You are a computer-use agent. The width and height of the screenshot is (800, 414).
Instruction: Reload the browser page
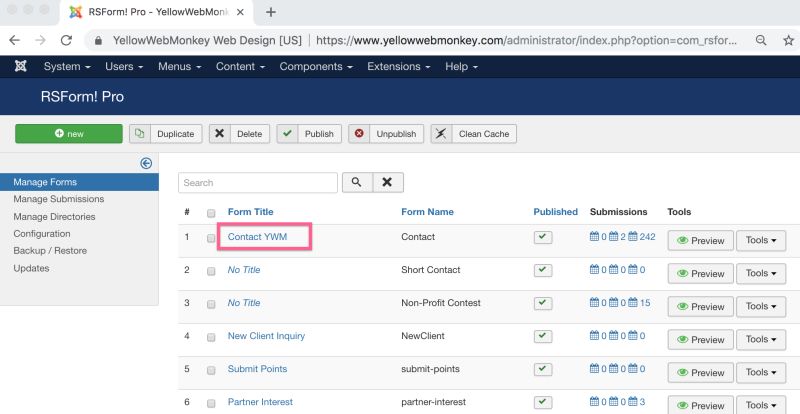66,40
